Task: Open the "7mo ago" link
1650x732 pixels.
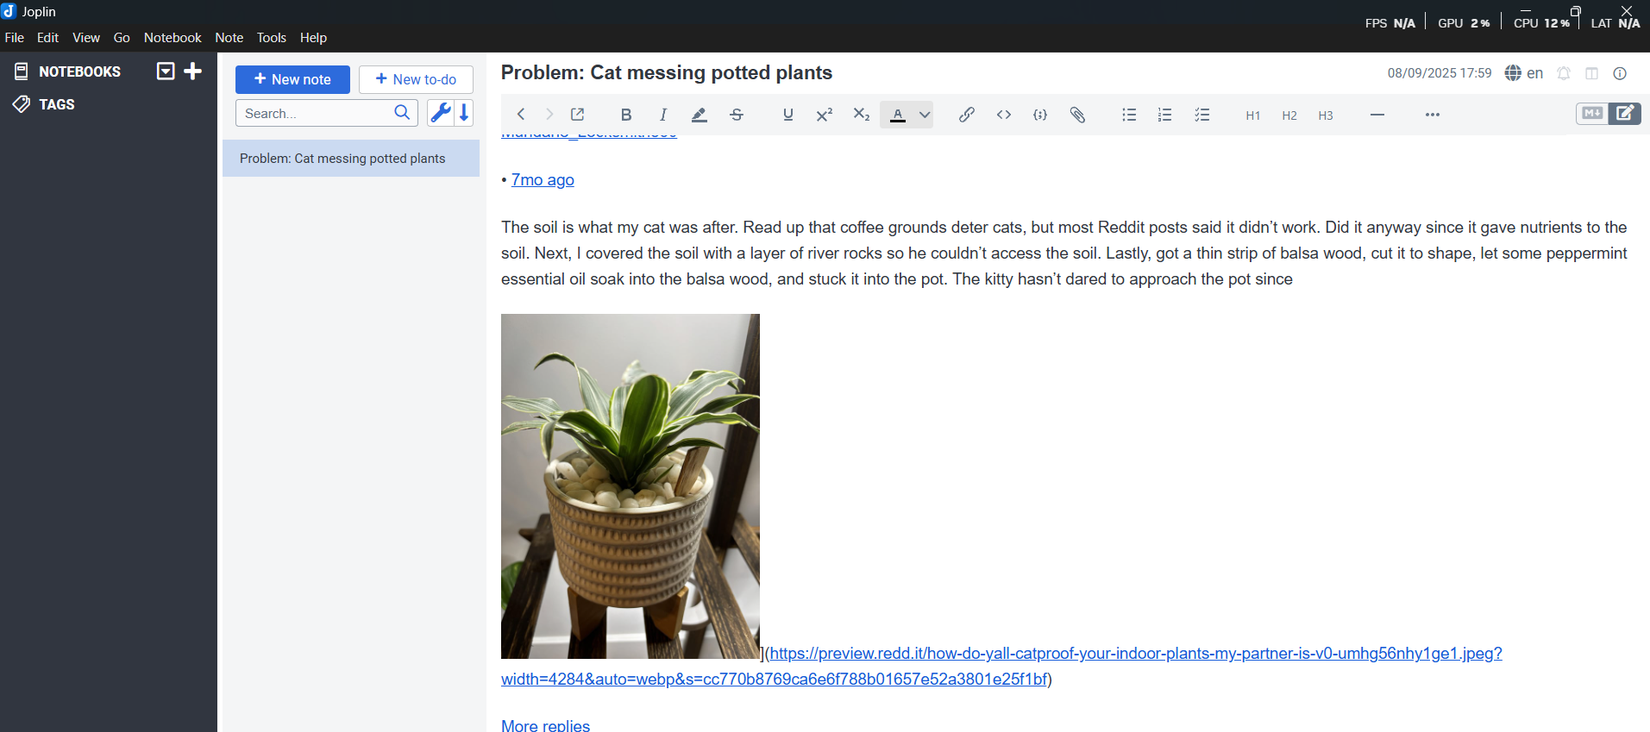Action: 542,180
